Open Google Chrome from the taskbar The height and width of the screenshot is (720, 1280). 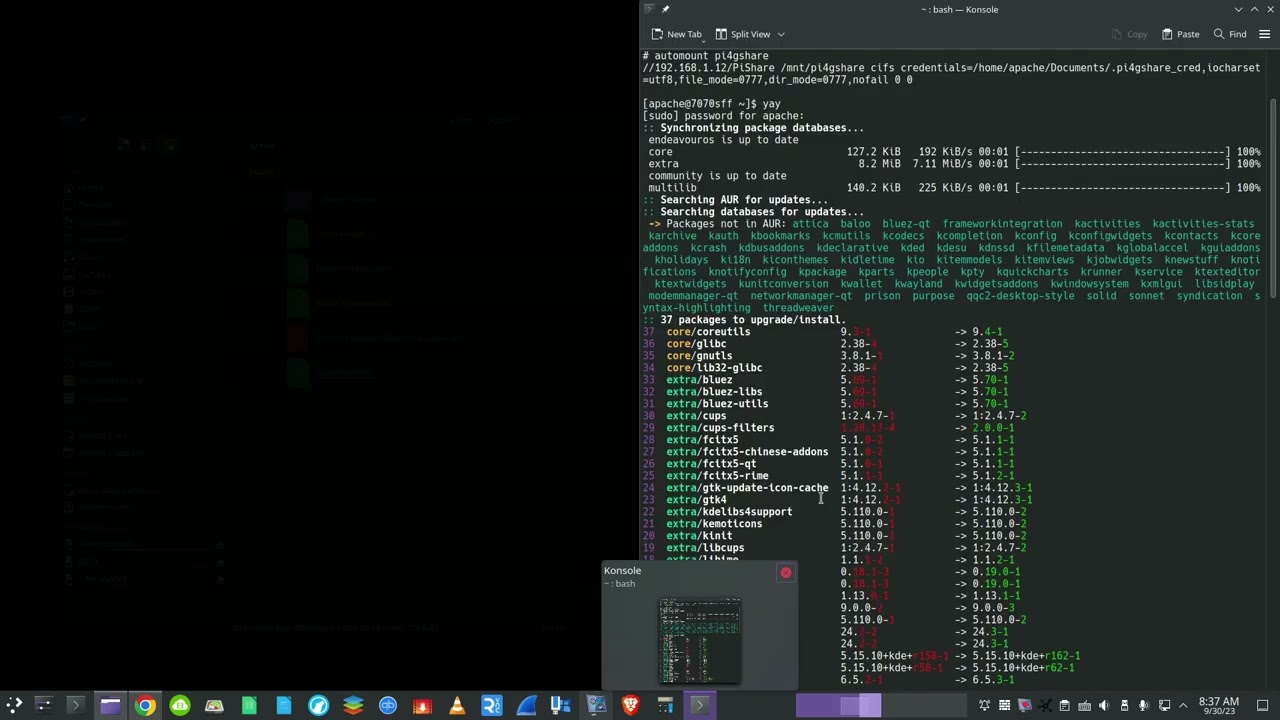tap(145, 705)
